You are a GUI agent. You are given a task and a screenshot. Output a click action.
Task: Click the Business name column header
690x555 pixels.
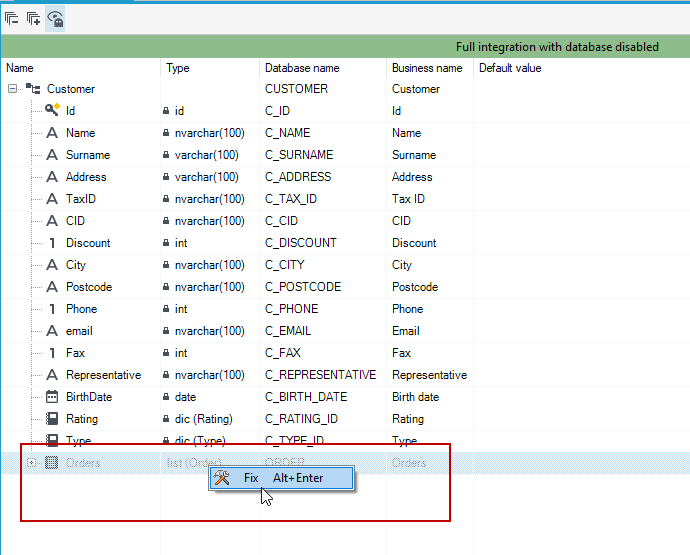tap(430, 68)
